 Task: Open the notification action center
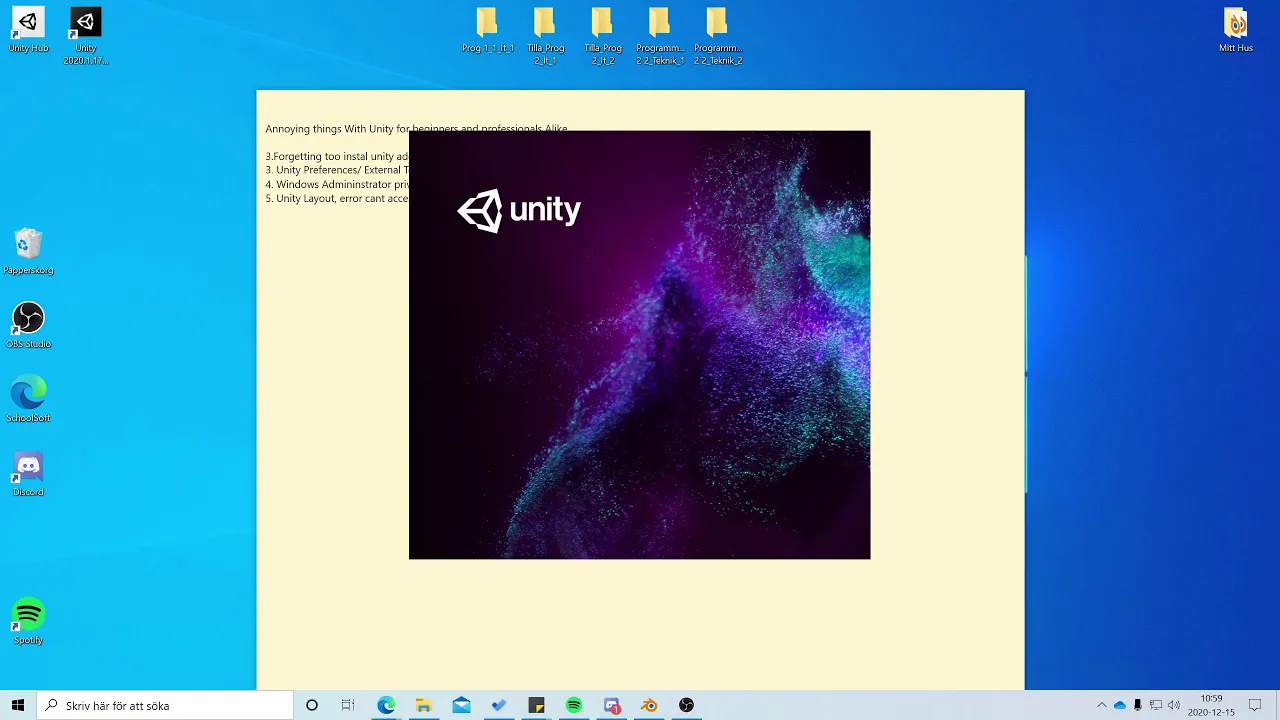click(x=1255, y=705)
